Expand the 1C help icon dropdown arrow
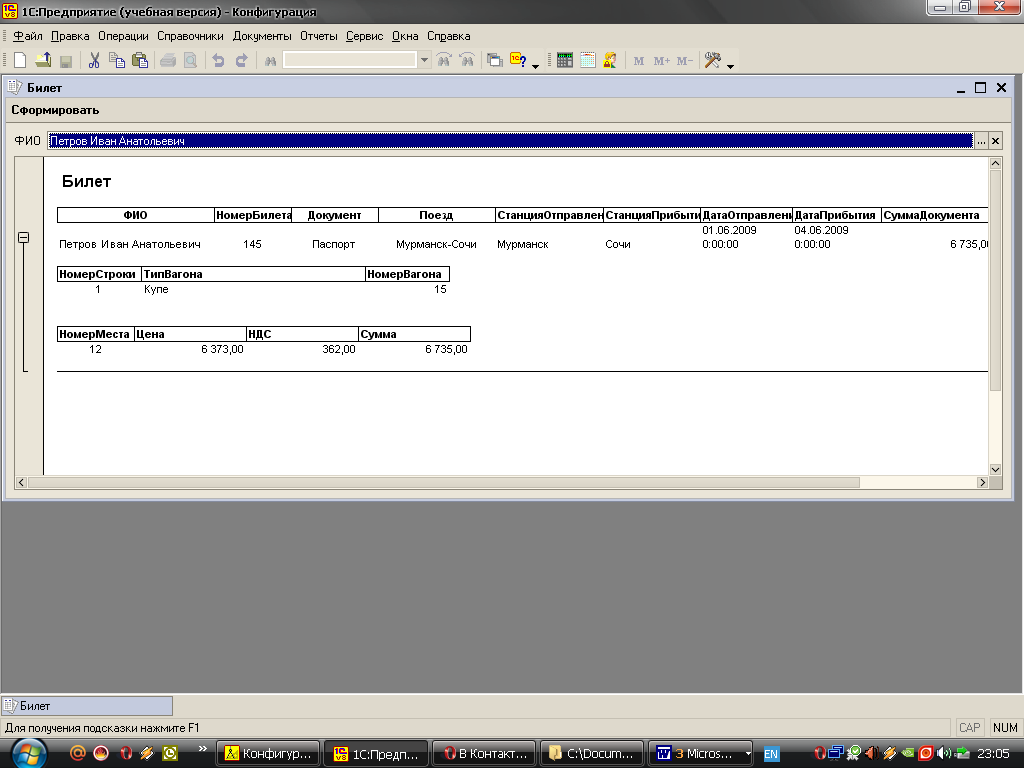 click(535, 65)
